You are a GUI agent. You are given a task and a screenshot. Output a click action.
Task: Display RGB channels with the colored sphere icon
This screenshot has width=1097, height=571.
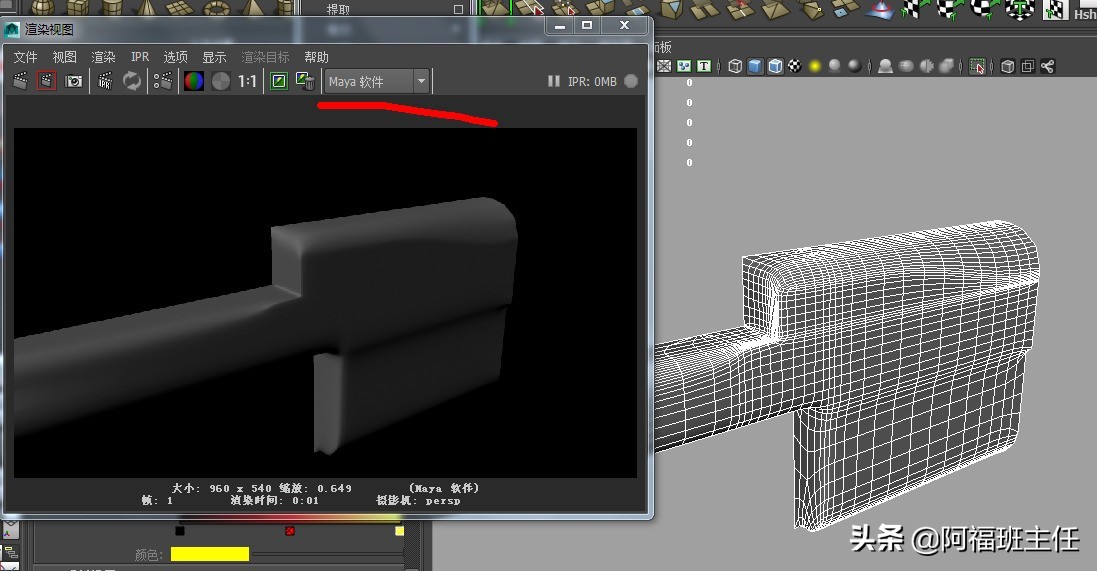pyautogui.click(x=194, y=81)
